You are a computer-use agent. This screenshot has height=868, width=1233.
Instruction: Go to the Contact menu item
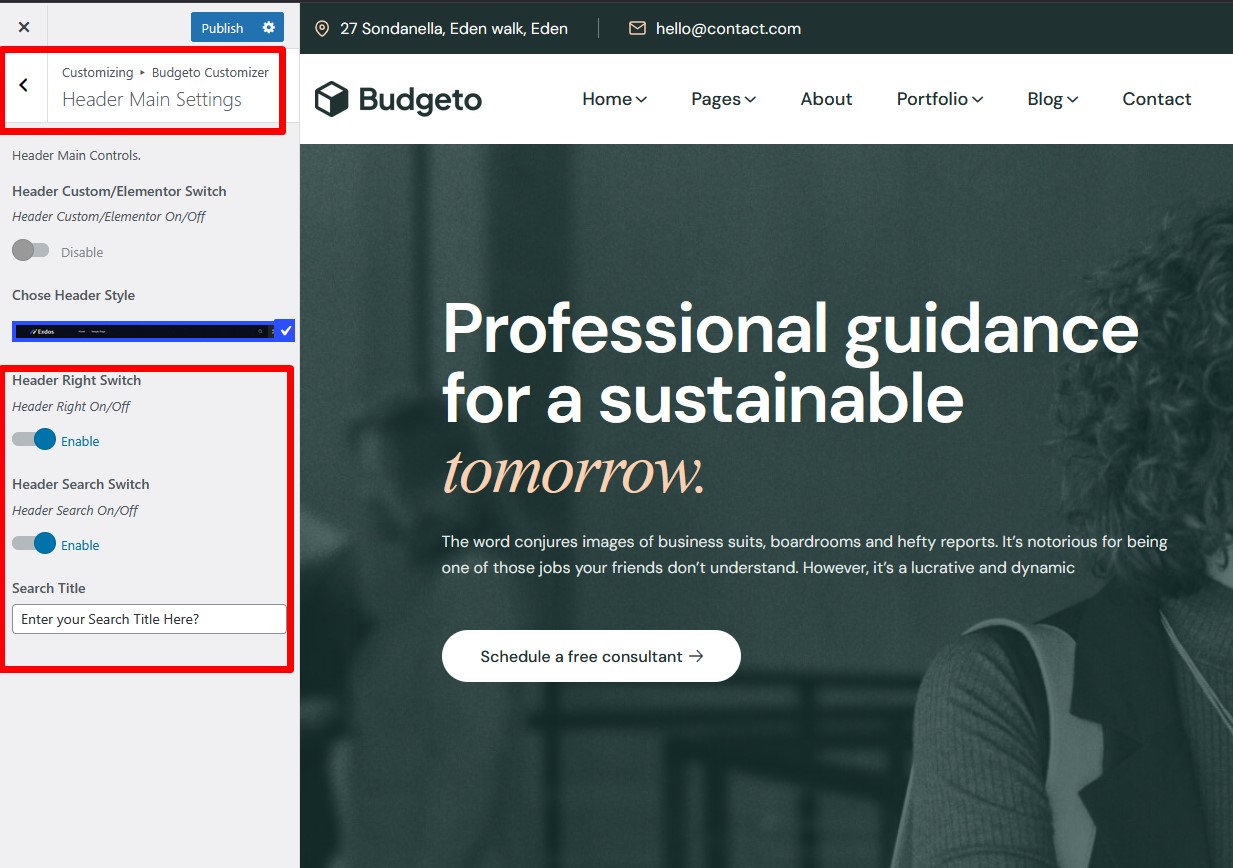(x=1156, y=99)
